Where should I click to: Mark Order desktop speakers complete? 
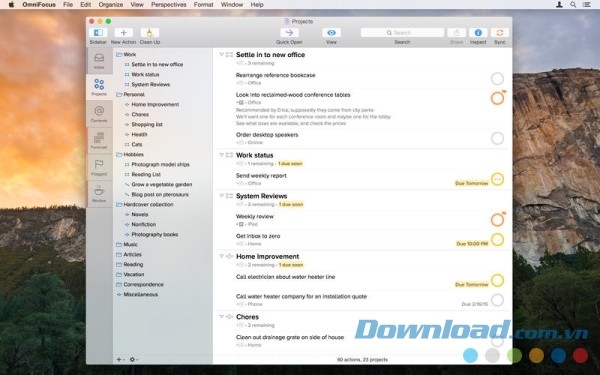point(497,138)
